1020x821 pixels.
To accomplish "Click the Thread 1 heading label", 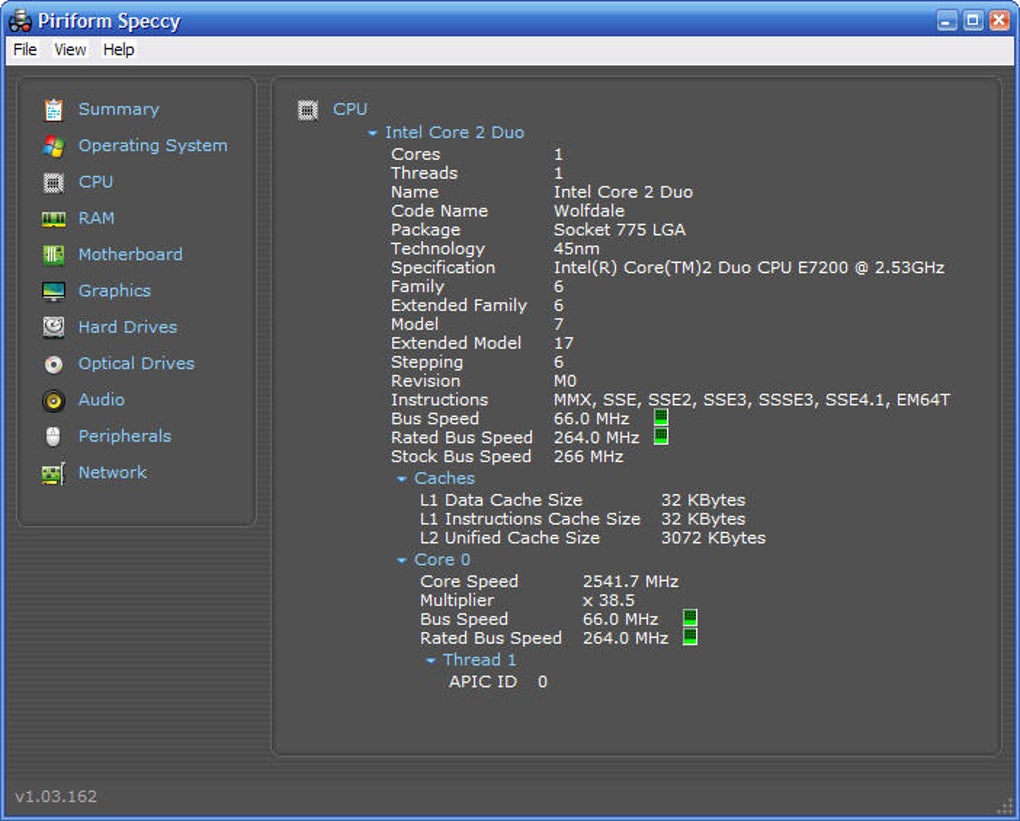I will (x=479, y=660).
